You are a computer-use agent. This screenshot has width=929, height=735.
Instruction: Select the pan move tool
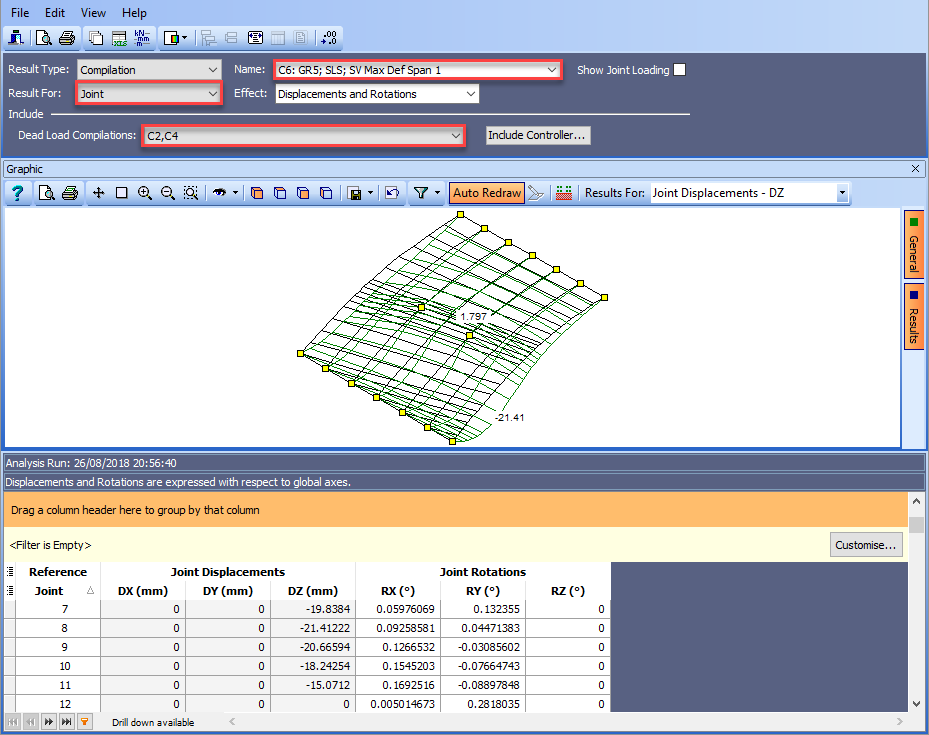pyautogui.click(x=98, y=193)
